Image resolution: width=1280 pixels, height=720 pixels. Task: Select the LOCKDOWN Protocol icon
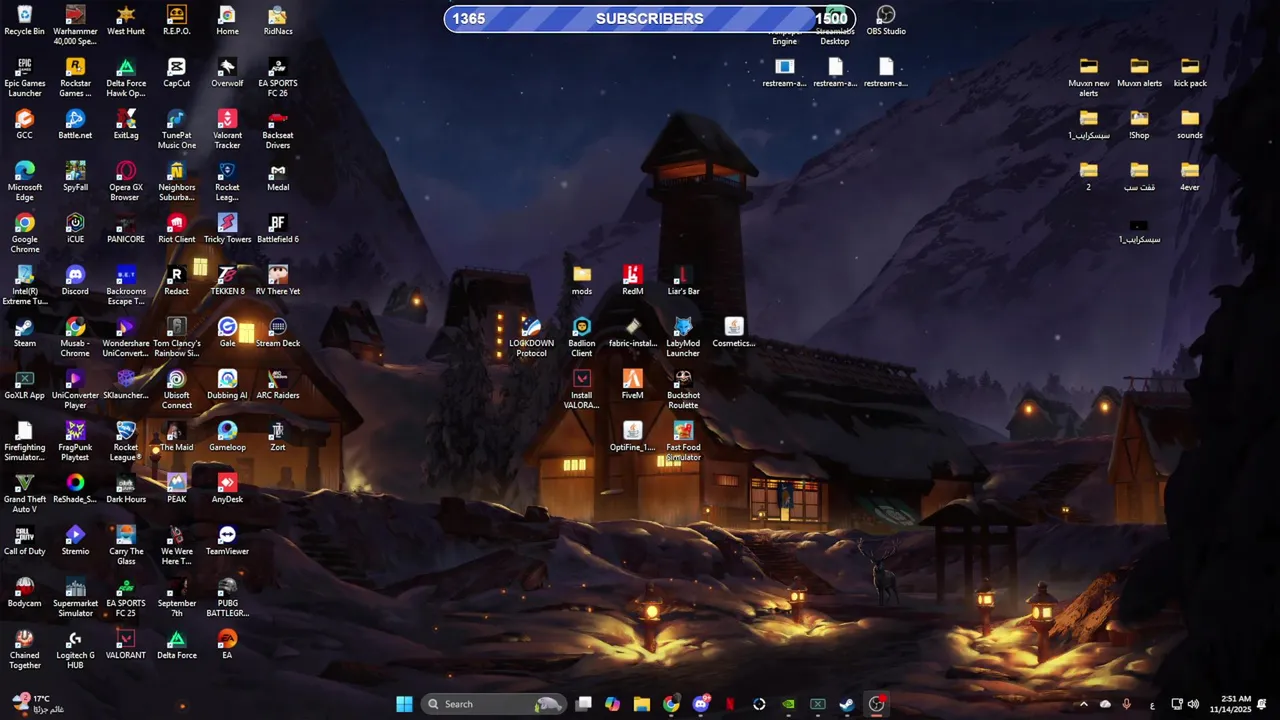[x=531, y=337]
